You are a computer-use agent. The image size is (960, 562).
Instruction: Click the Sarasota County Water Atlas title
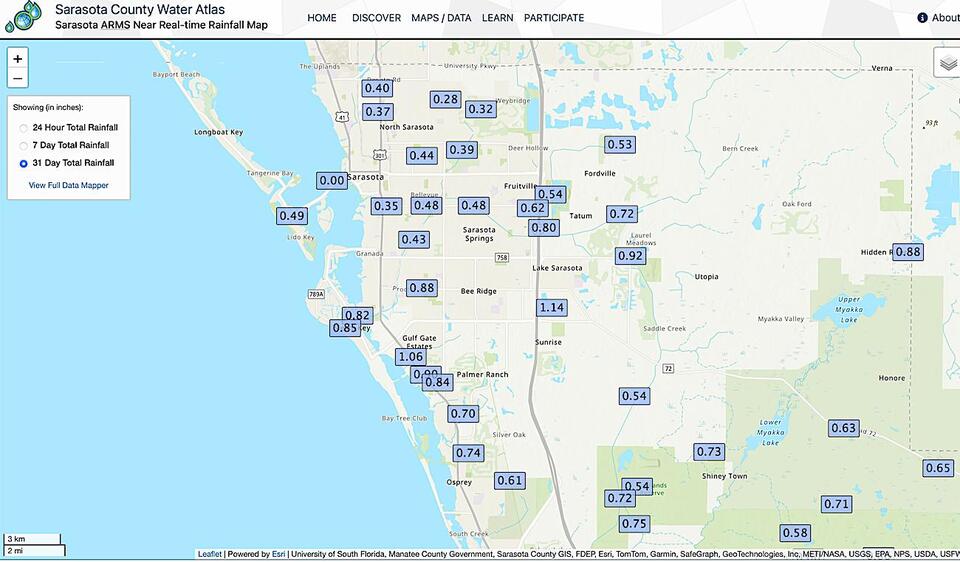pyautogui.click(x=140, y=9)
